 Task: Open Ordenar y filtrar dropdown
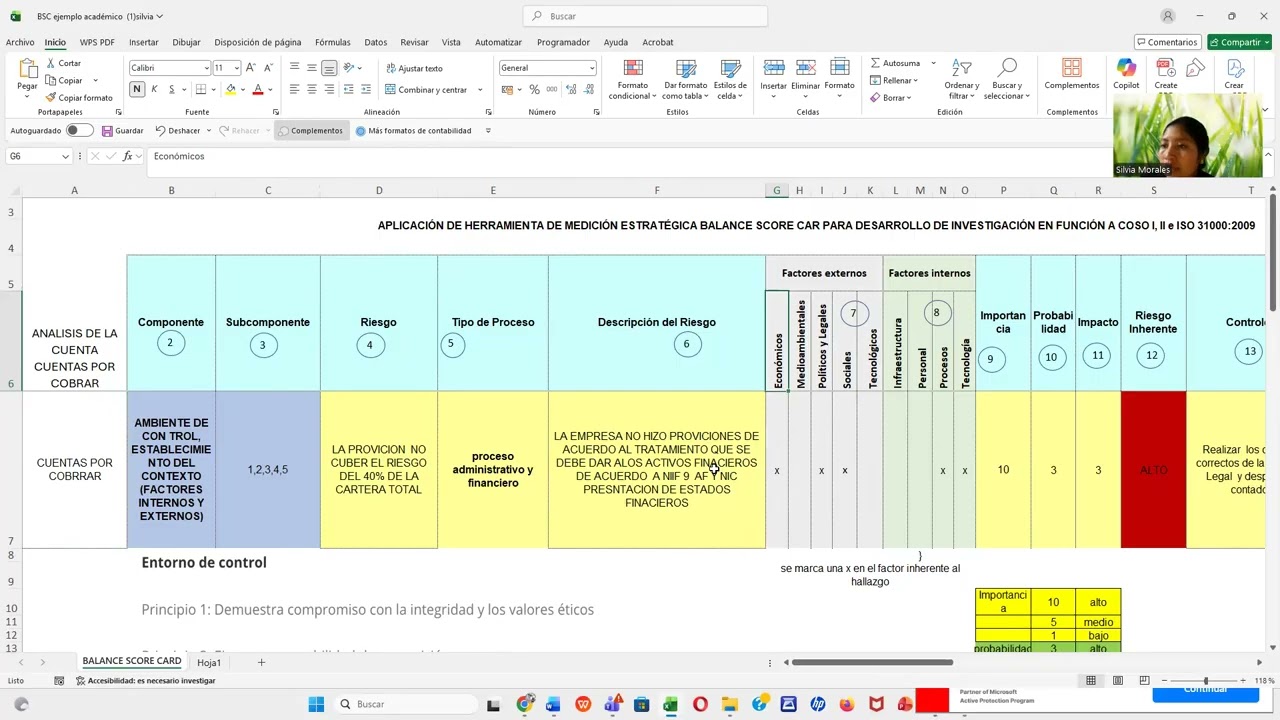point(961,79)
